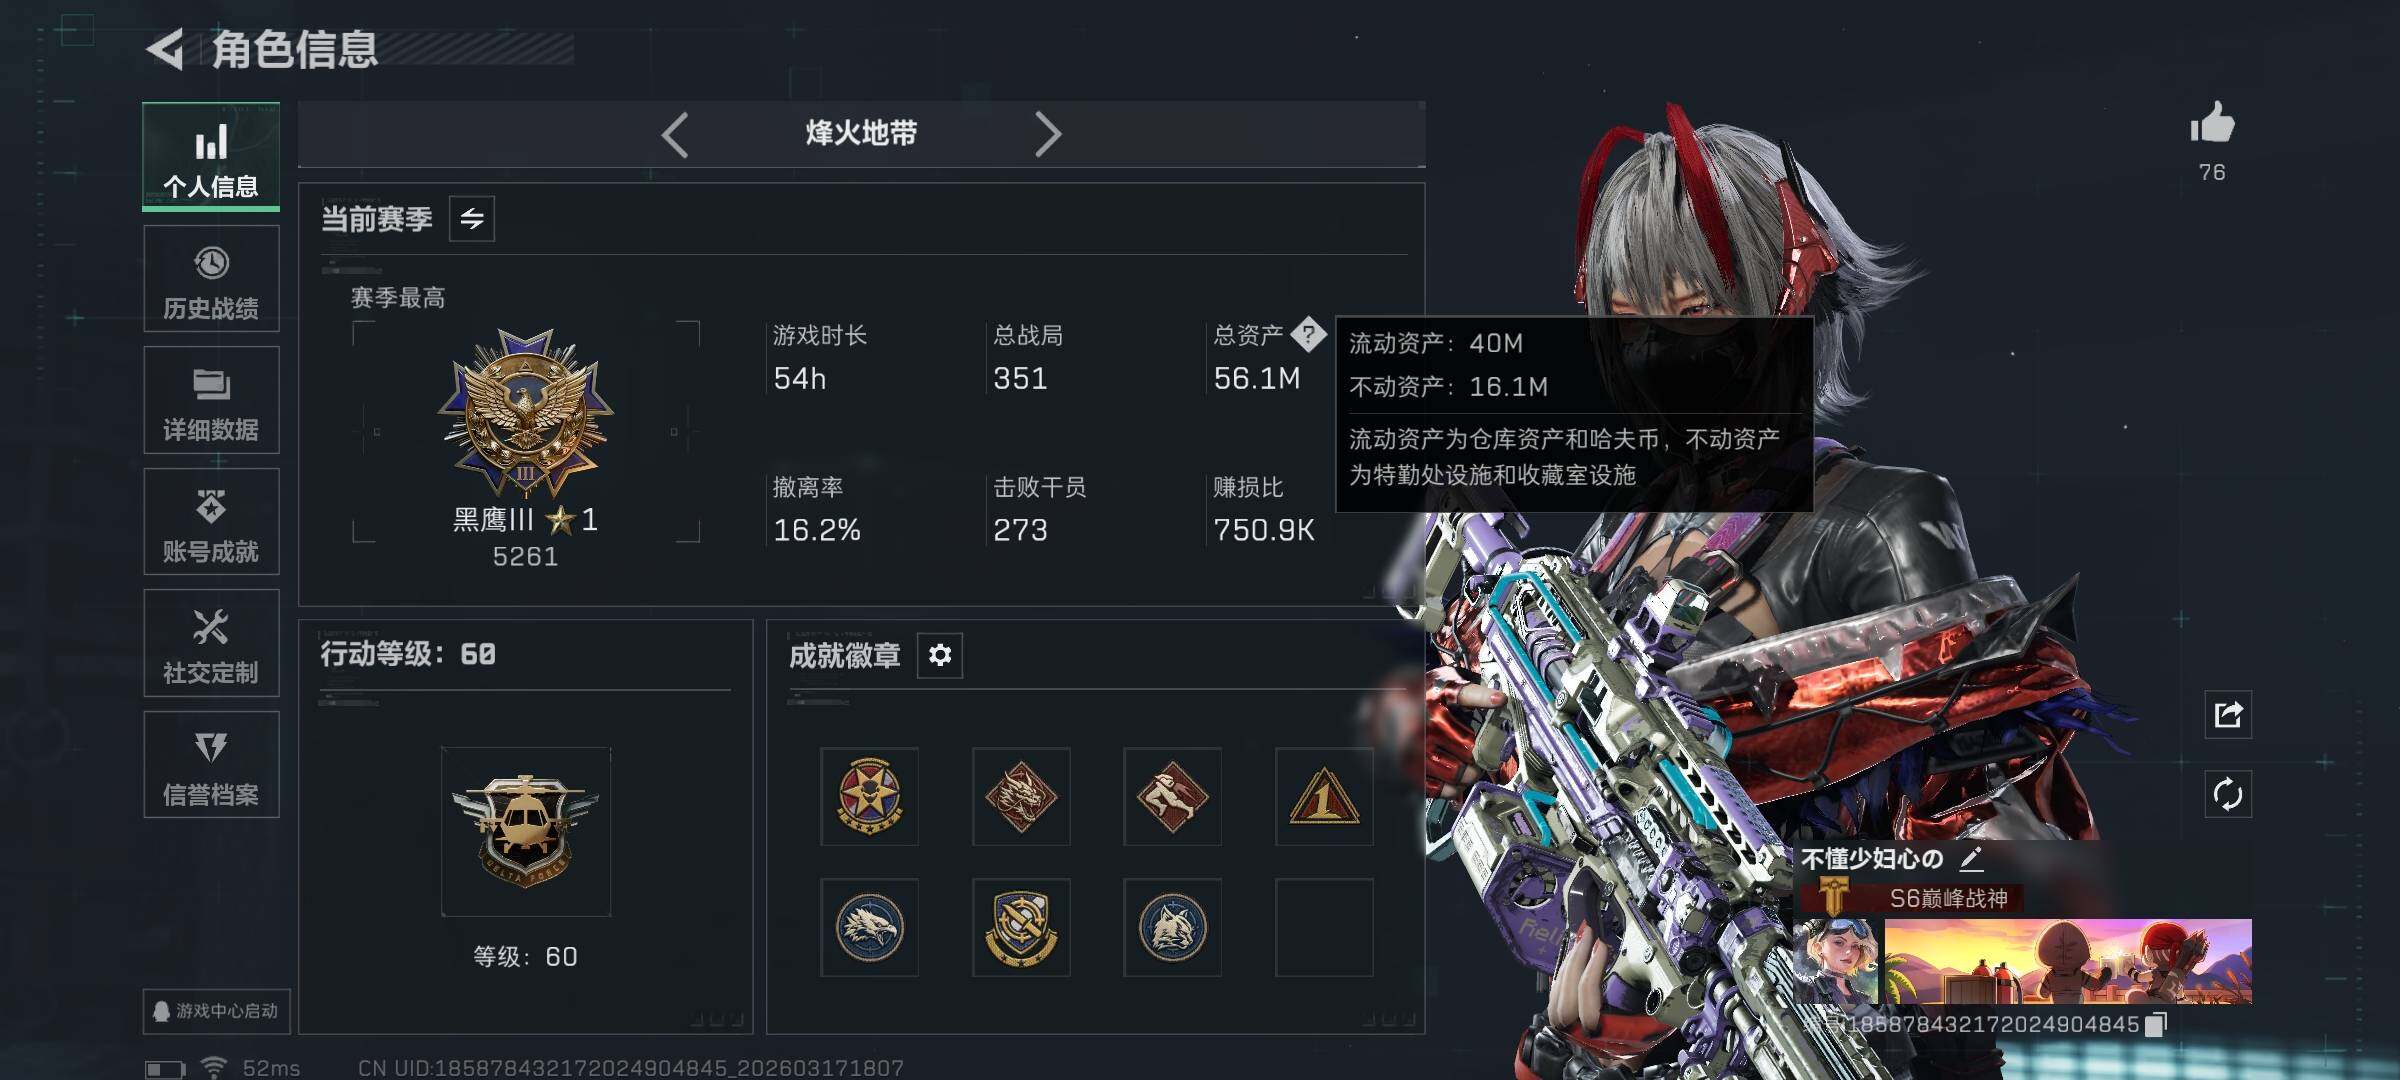Select the empty achievement badge slot
The image size is (2400, 1080).
tap(1324, 928)
